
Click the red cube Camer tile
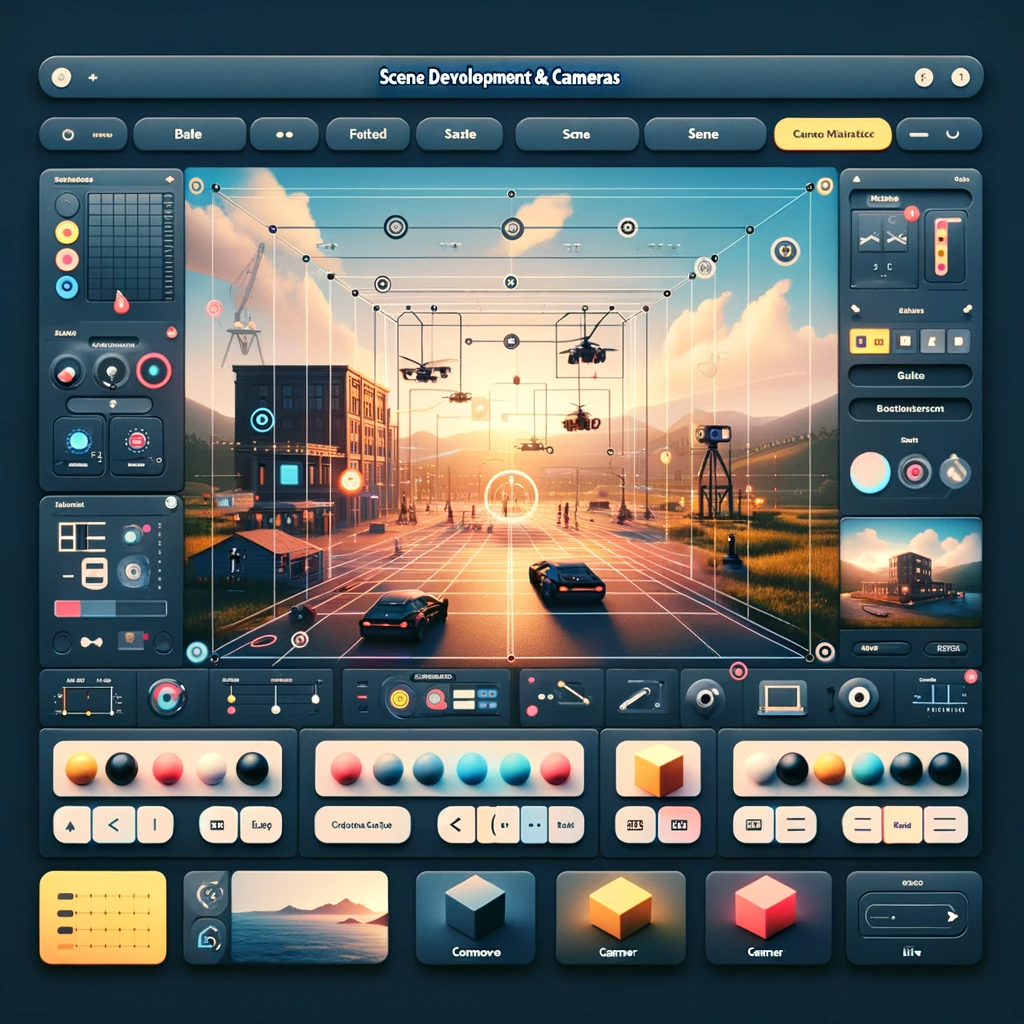[767, 918]
